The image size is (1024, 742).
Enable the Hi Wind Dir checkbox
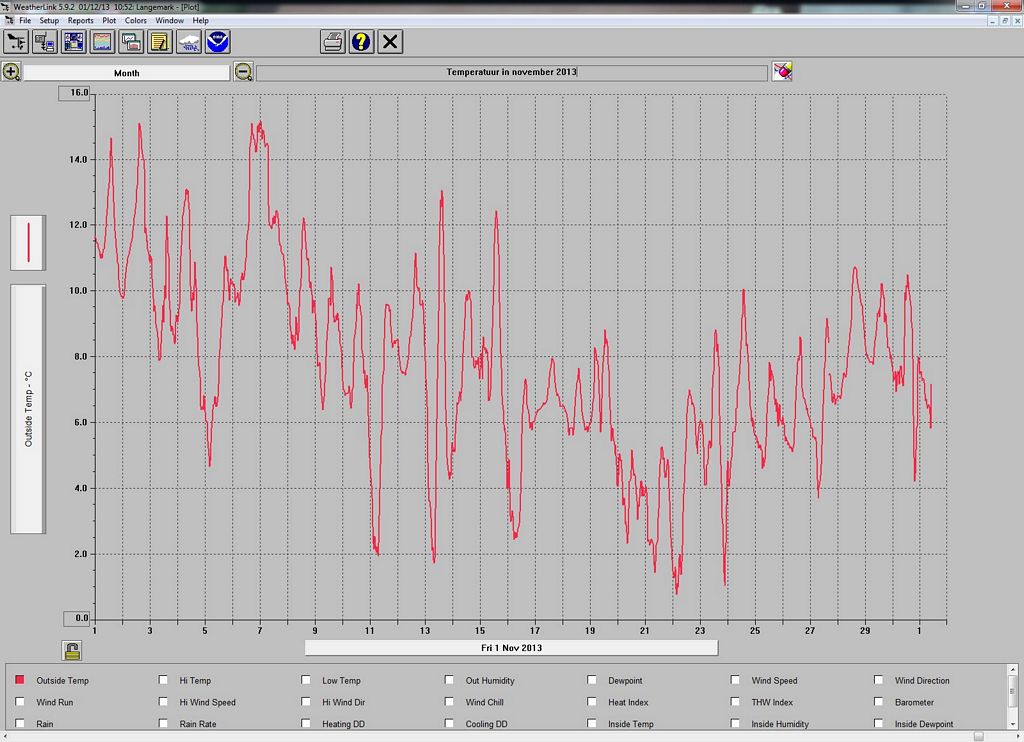[306, 702]
